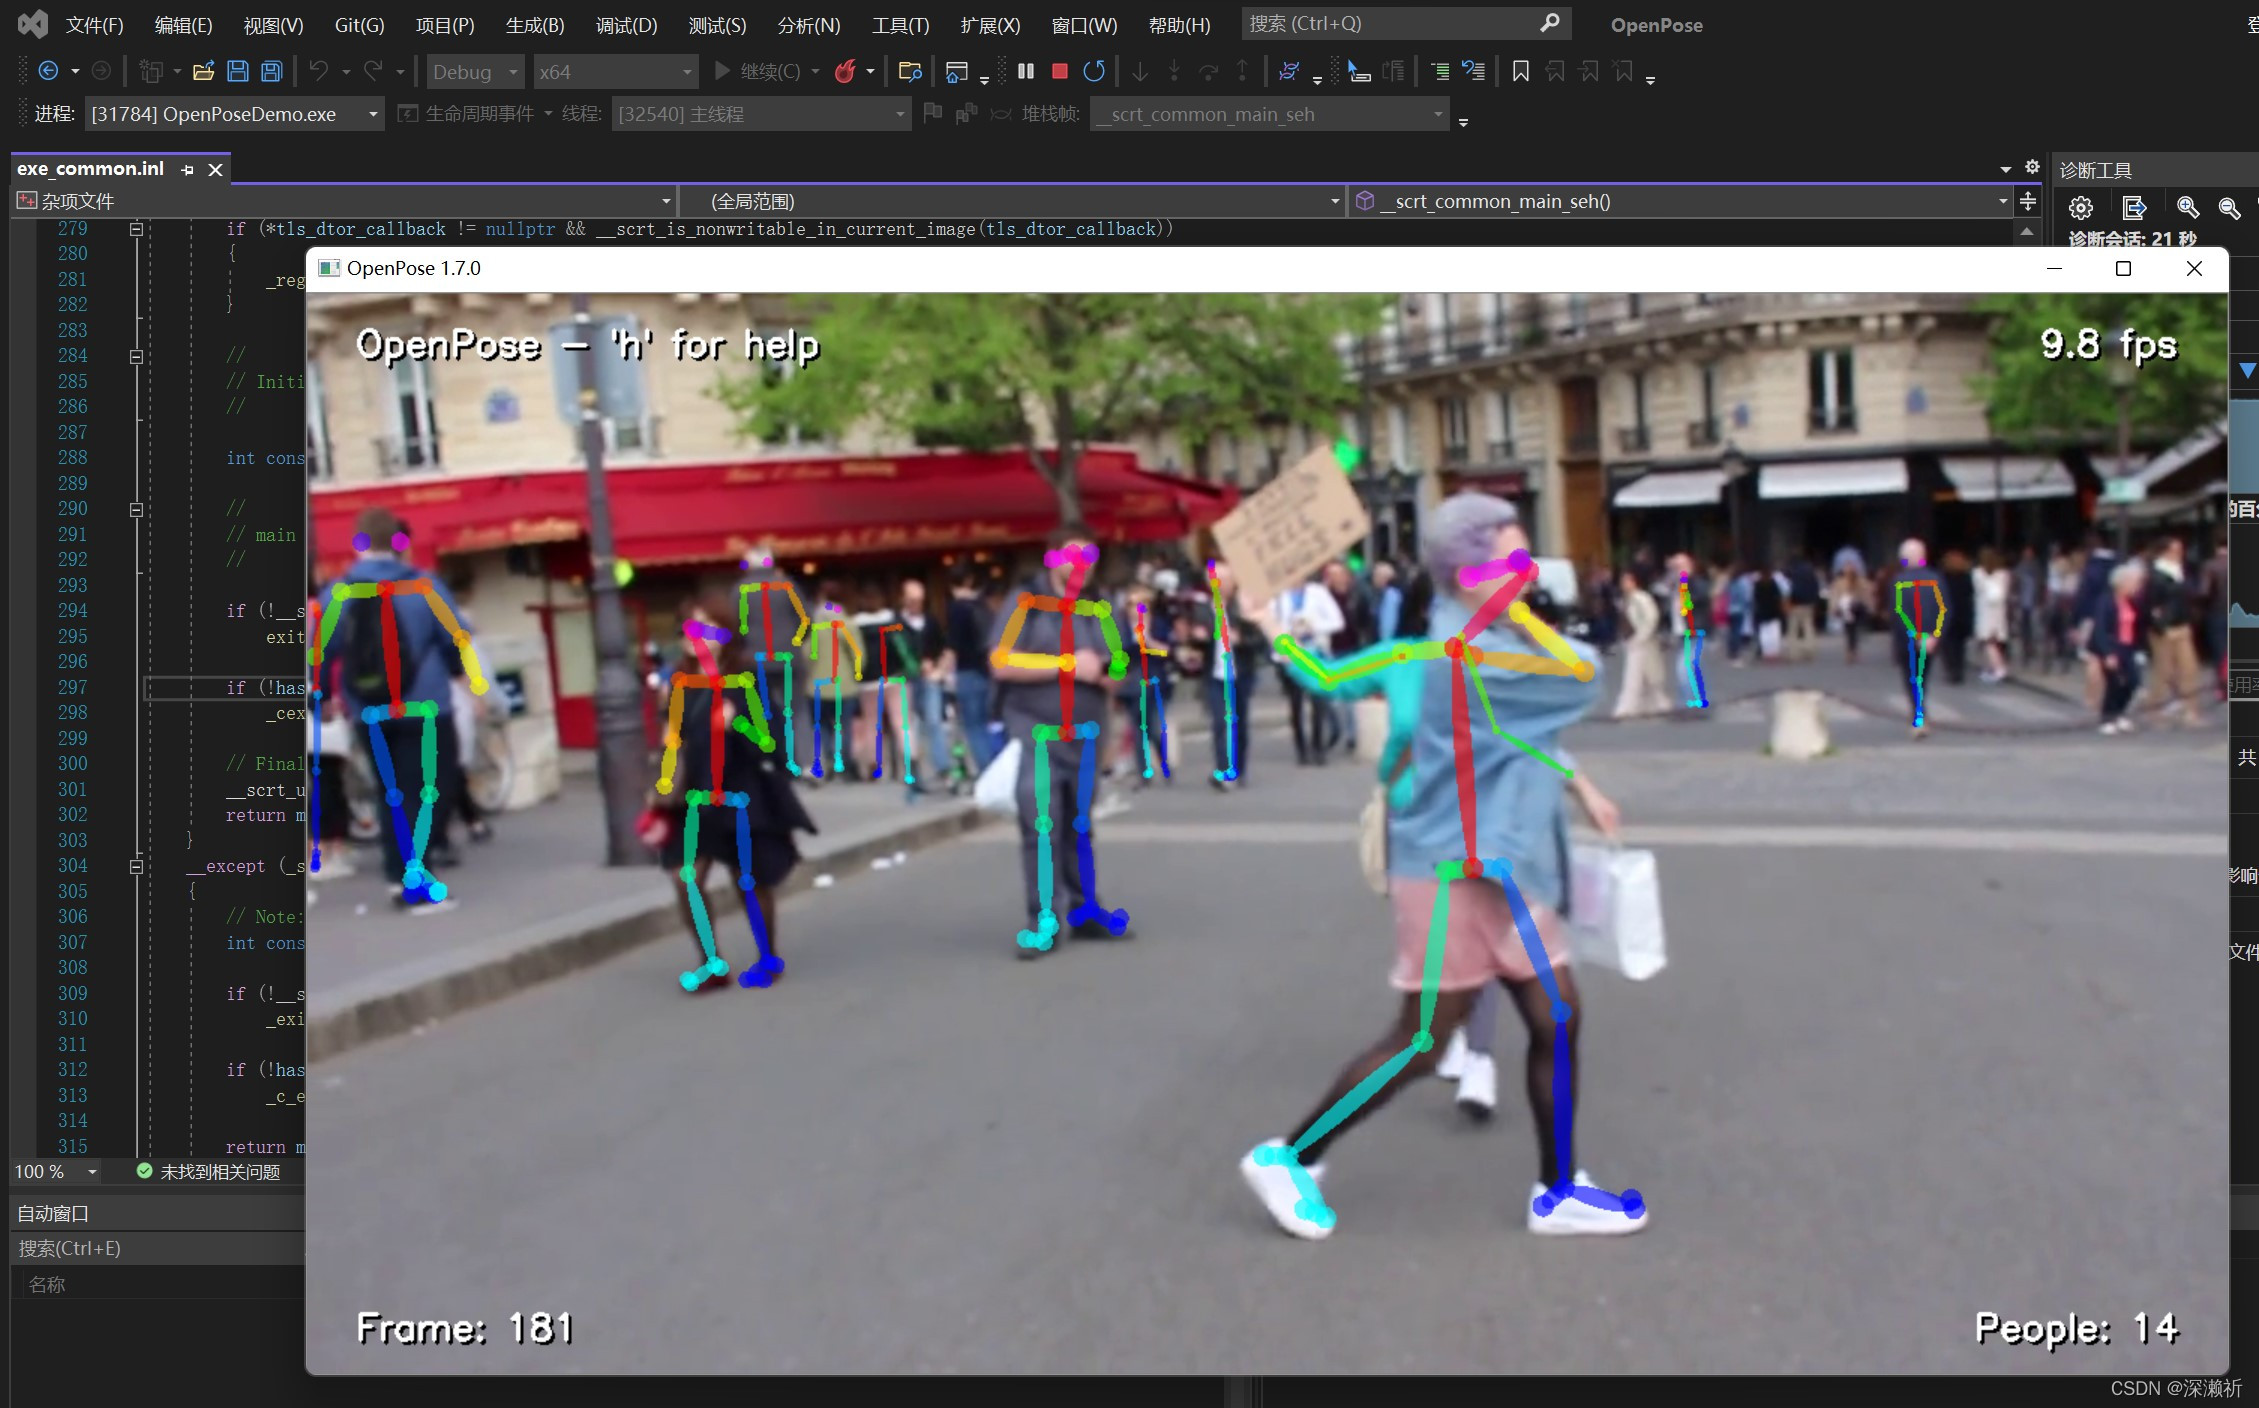Screen dimensions: 2259x1408
Task: Click the top 搜索 (Ctrl+Q) search box
Action: pyautogui.click(x=1390, y=23)
